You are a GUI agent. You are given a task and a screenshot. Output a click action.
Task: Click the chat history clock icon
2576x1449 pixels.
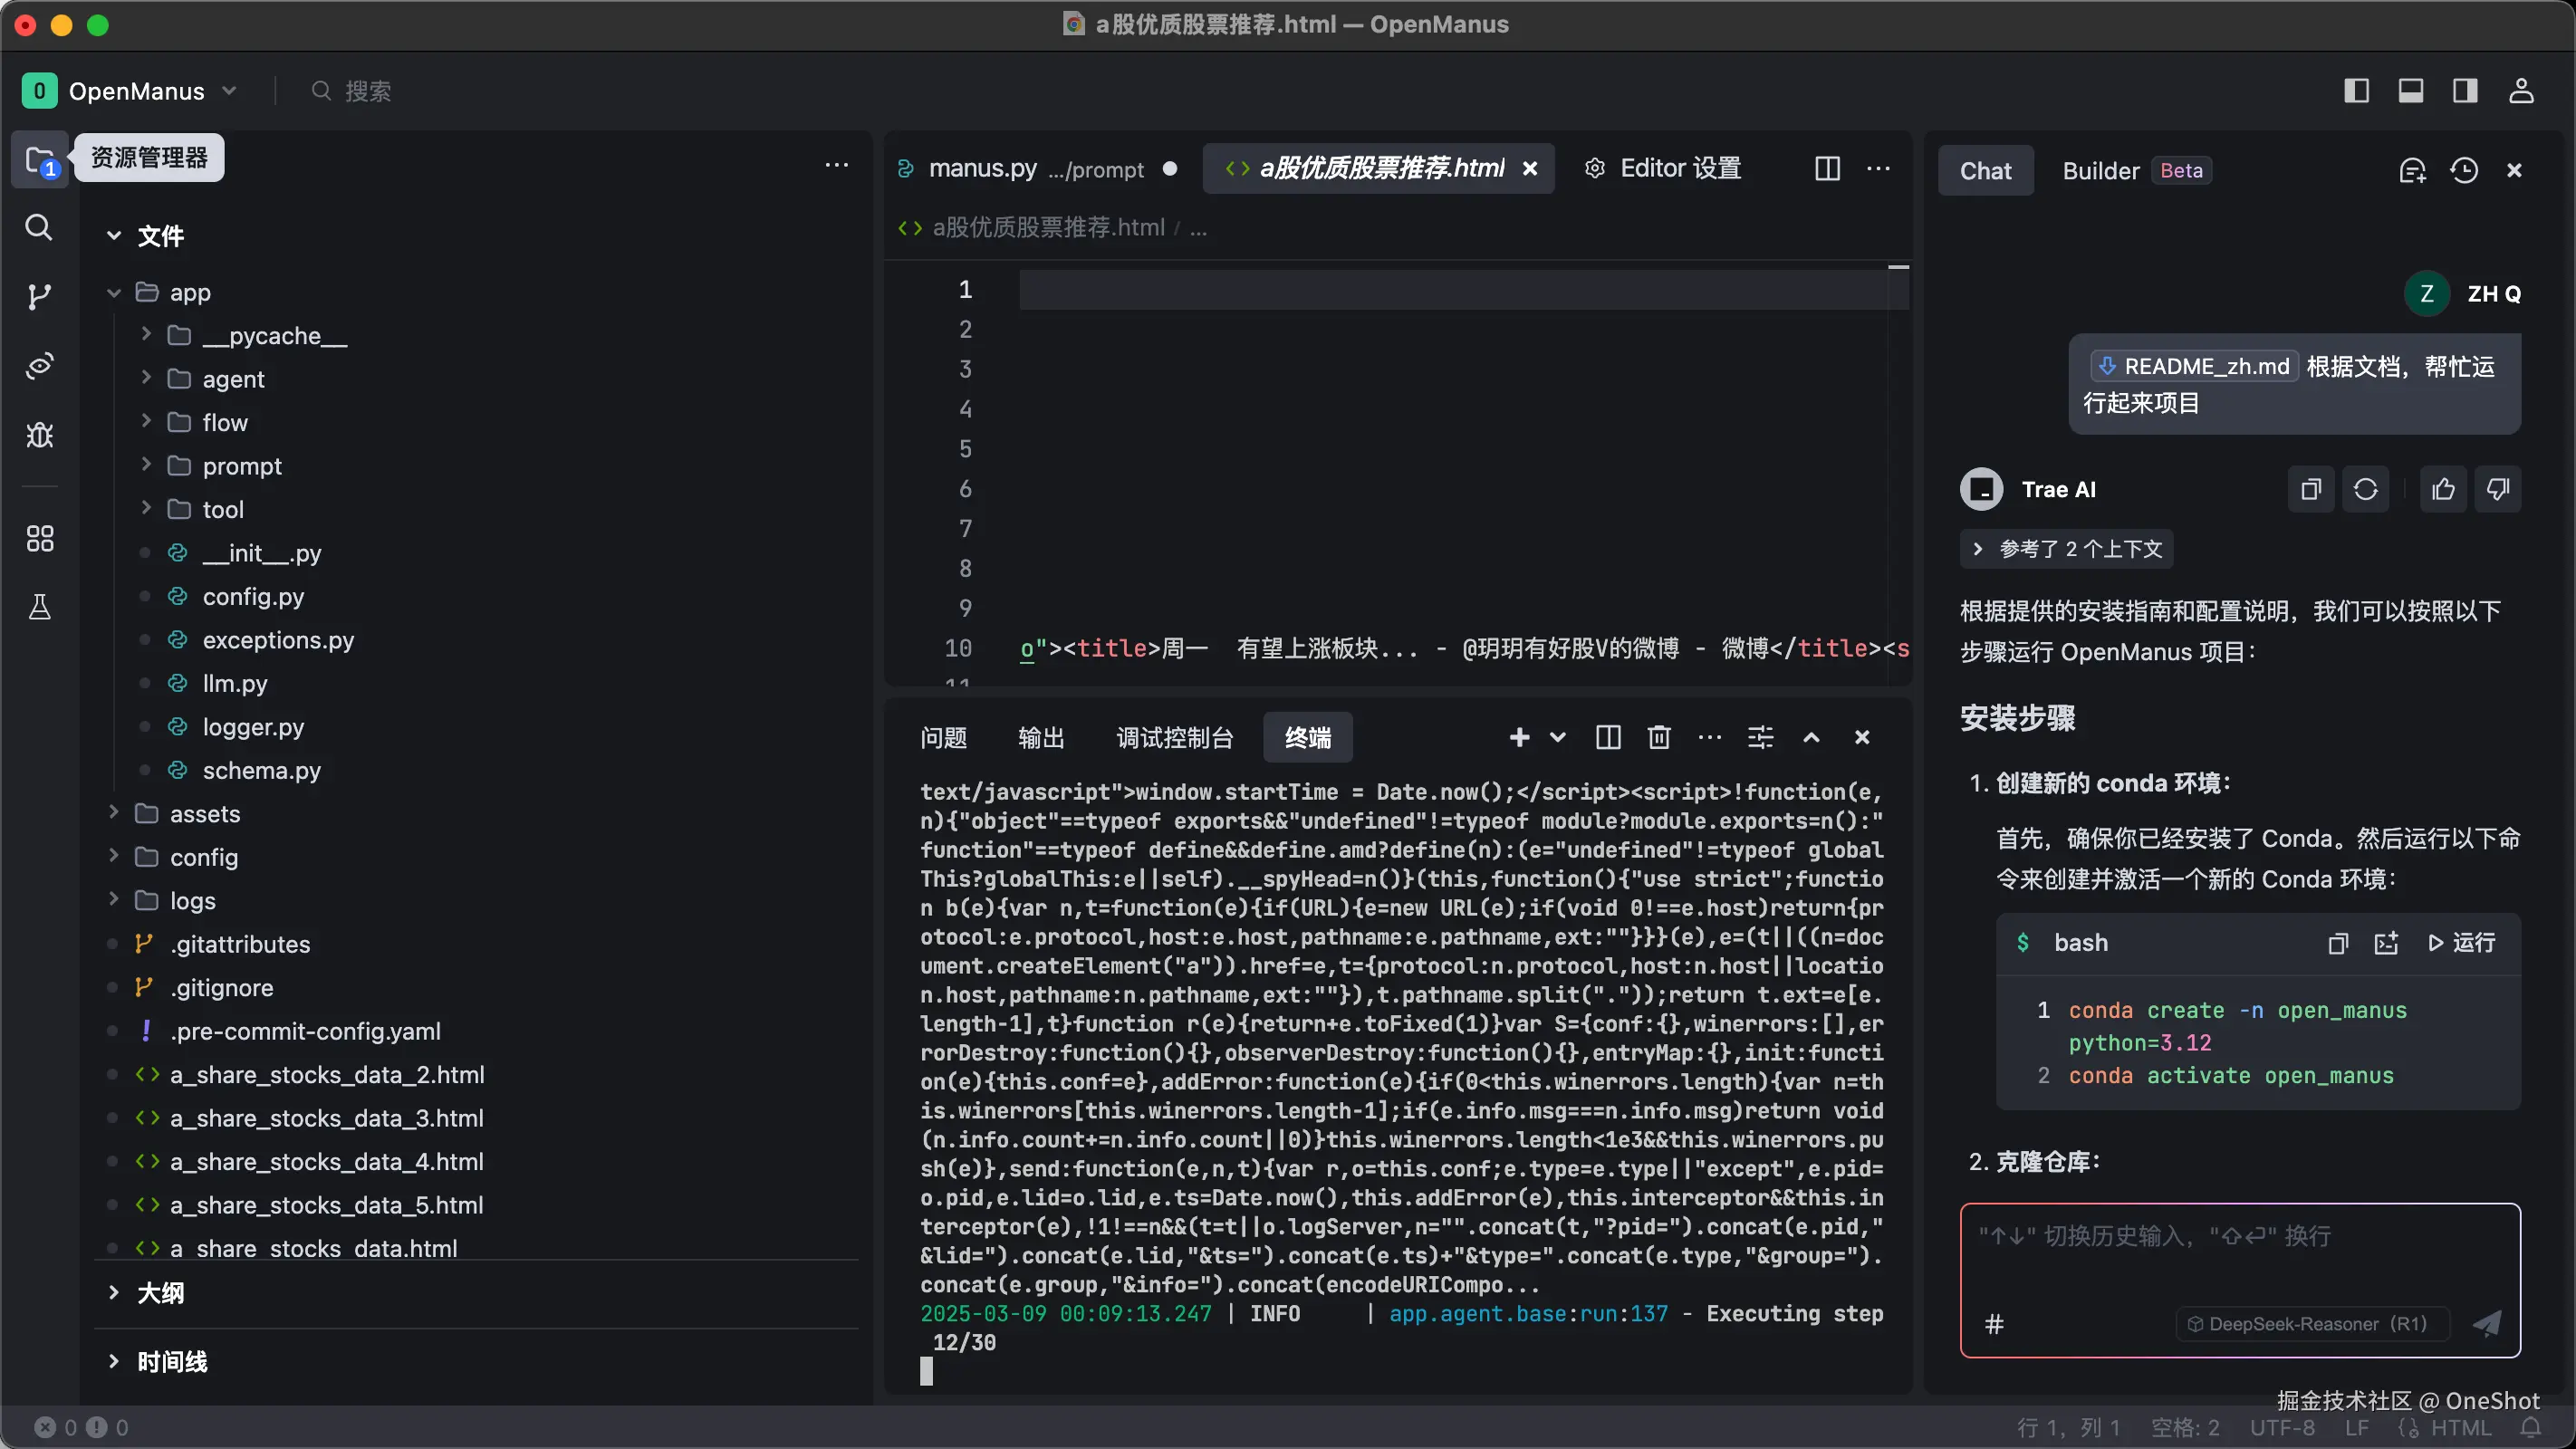(x=2463, y=171)
